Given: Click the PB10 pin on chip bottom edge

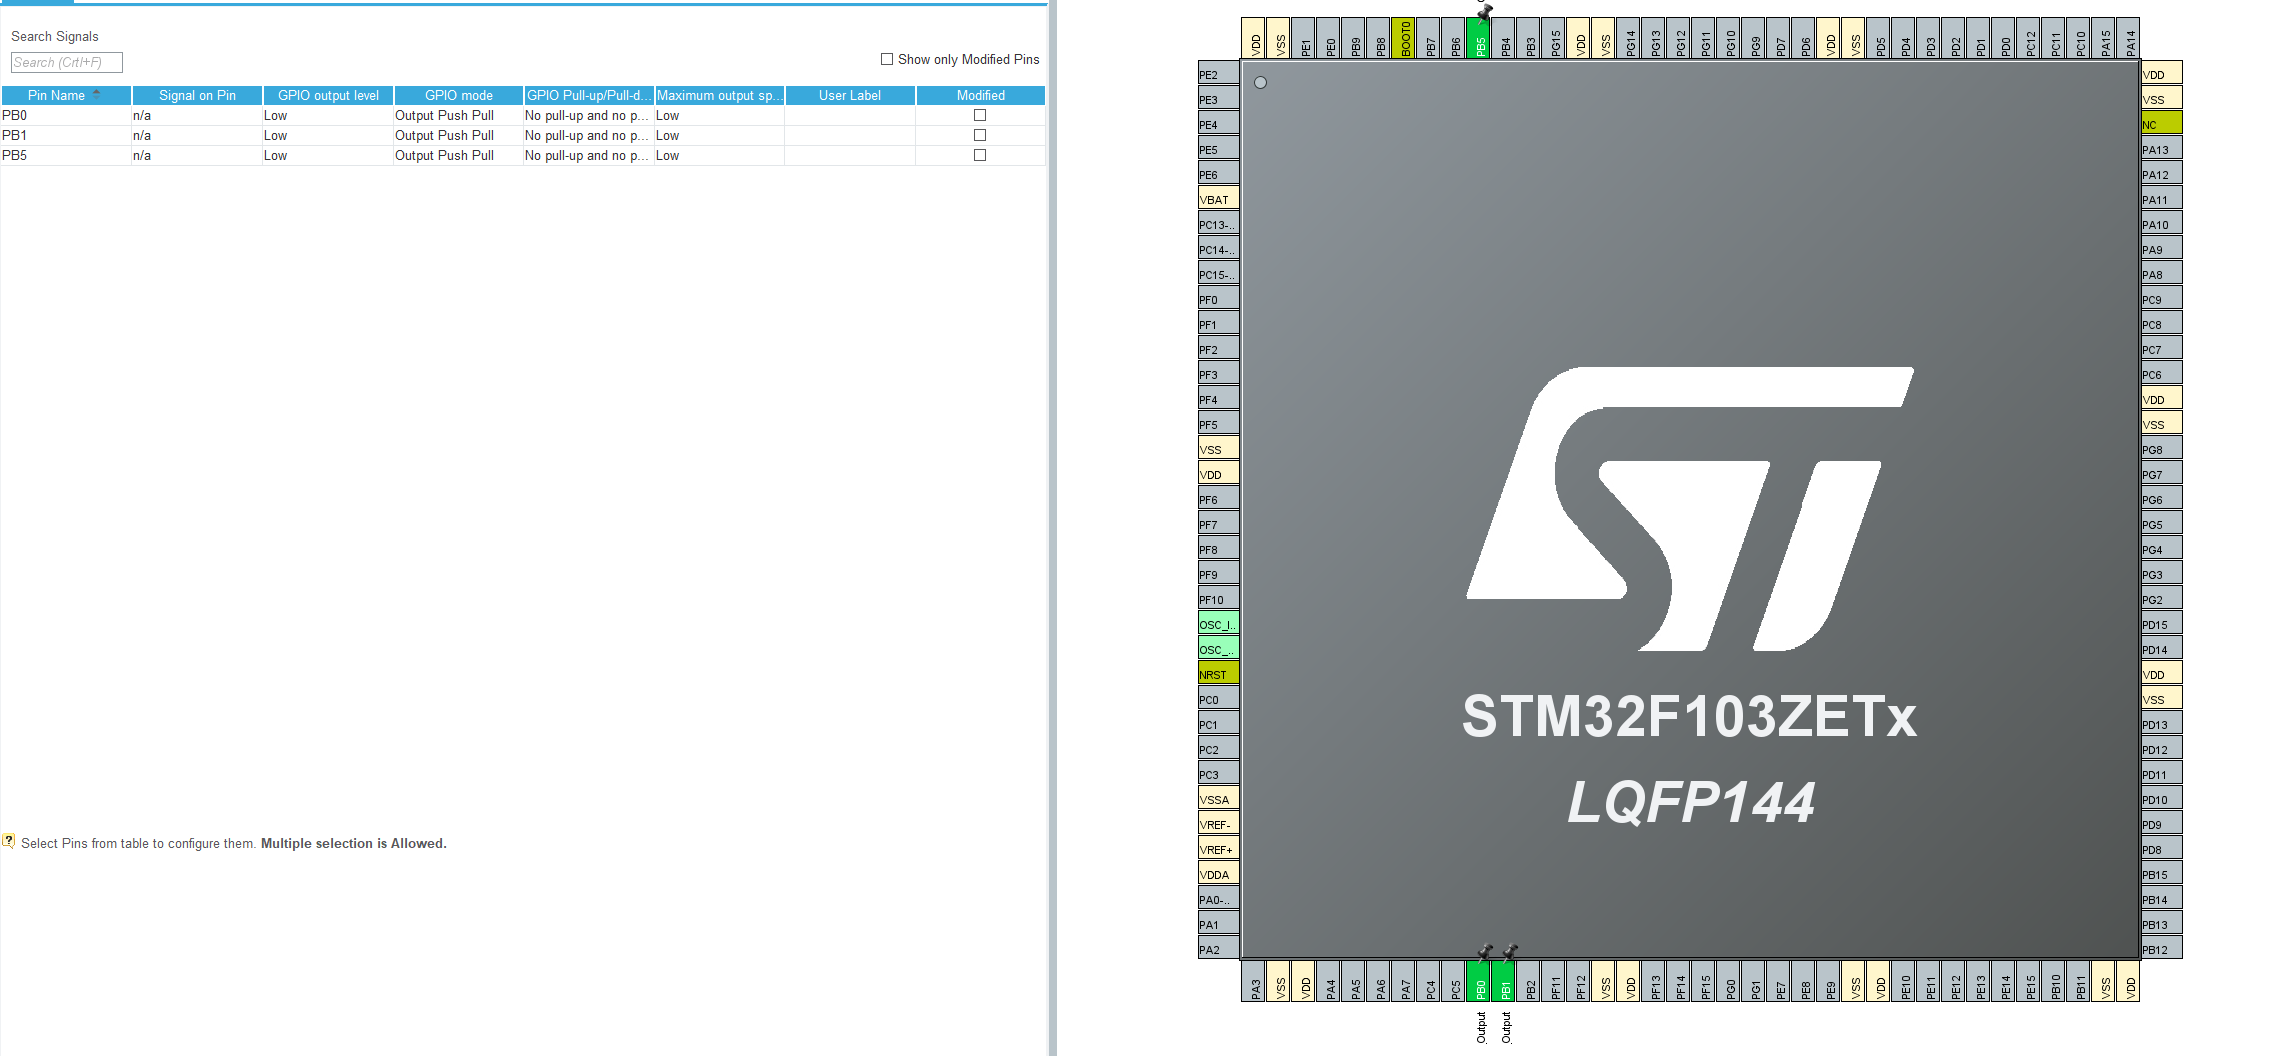Looking at the screenshot, I should point(2054,981).
